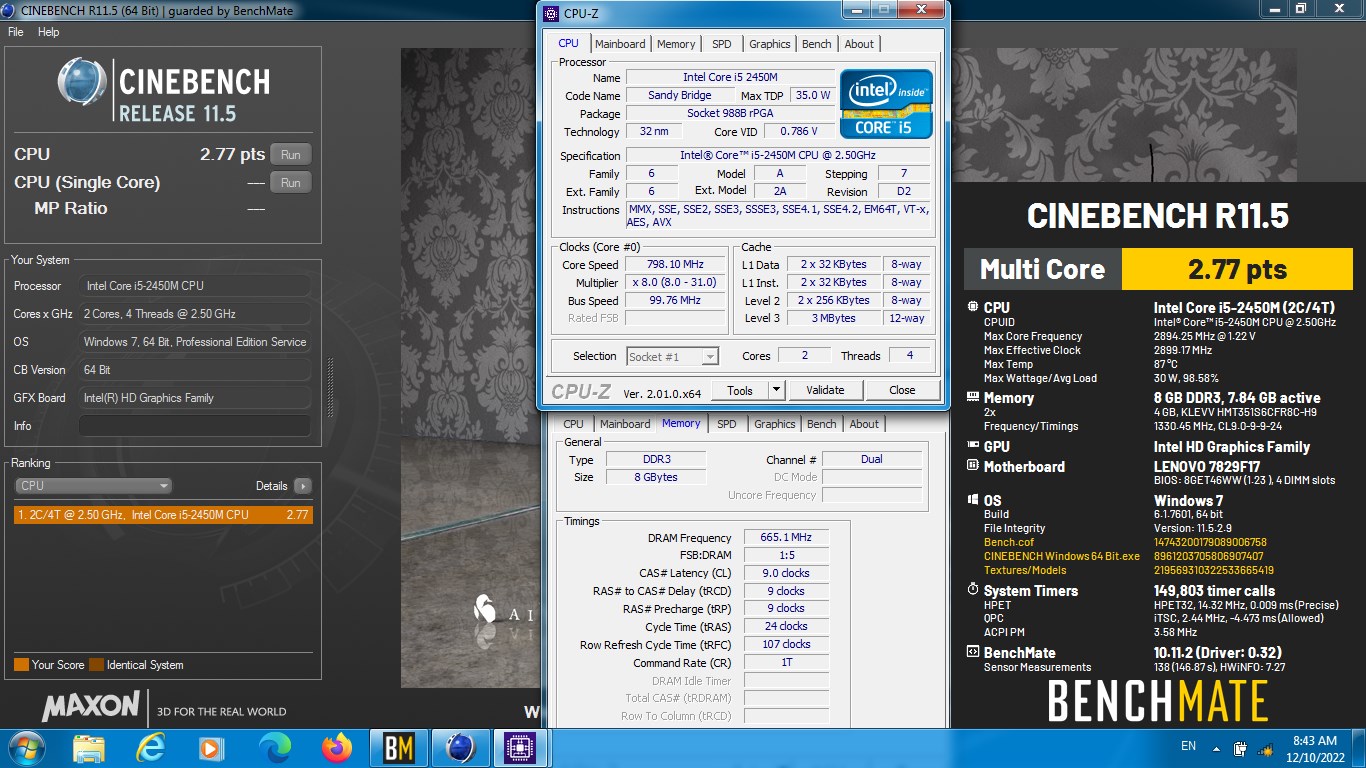Click the Info text field in Cinebench
This screenshot has height=768, width=1366.
[x=195, y=426]
